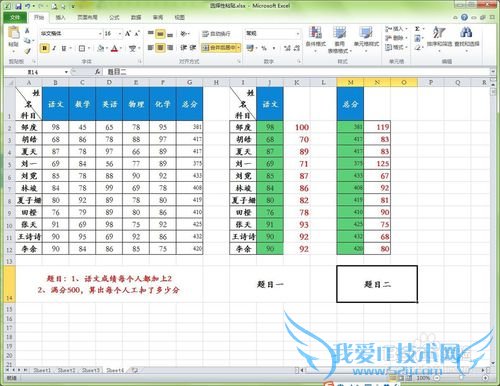Click the Percent Style icon
This screenshot has width=500, height=386.
click(x=264, y=48)
